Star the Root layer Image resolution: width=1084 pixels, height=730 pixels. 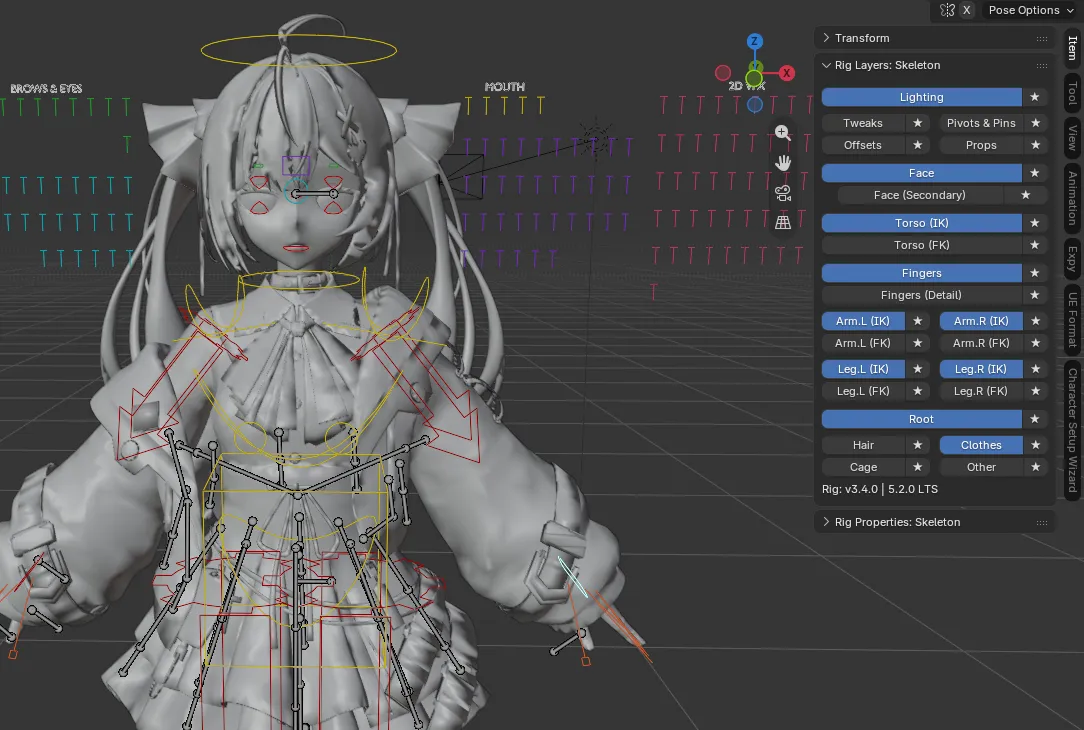pyautogui.click(x=1035, y=419)
